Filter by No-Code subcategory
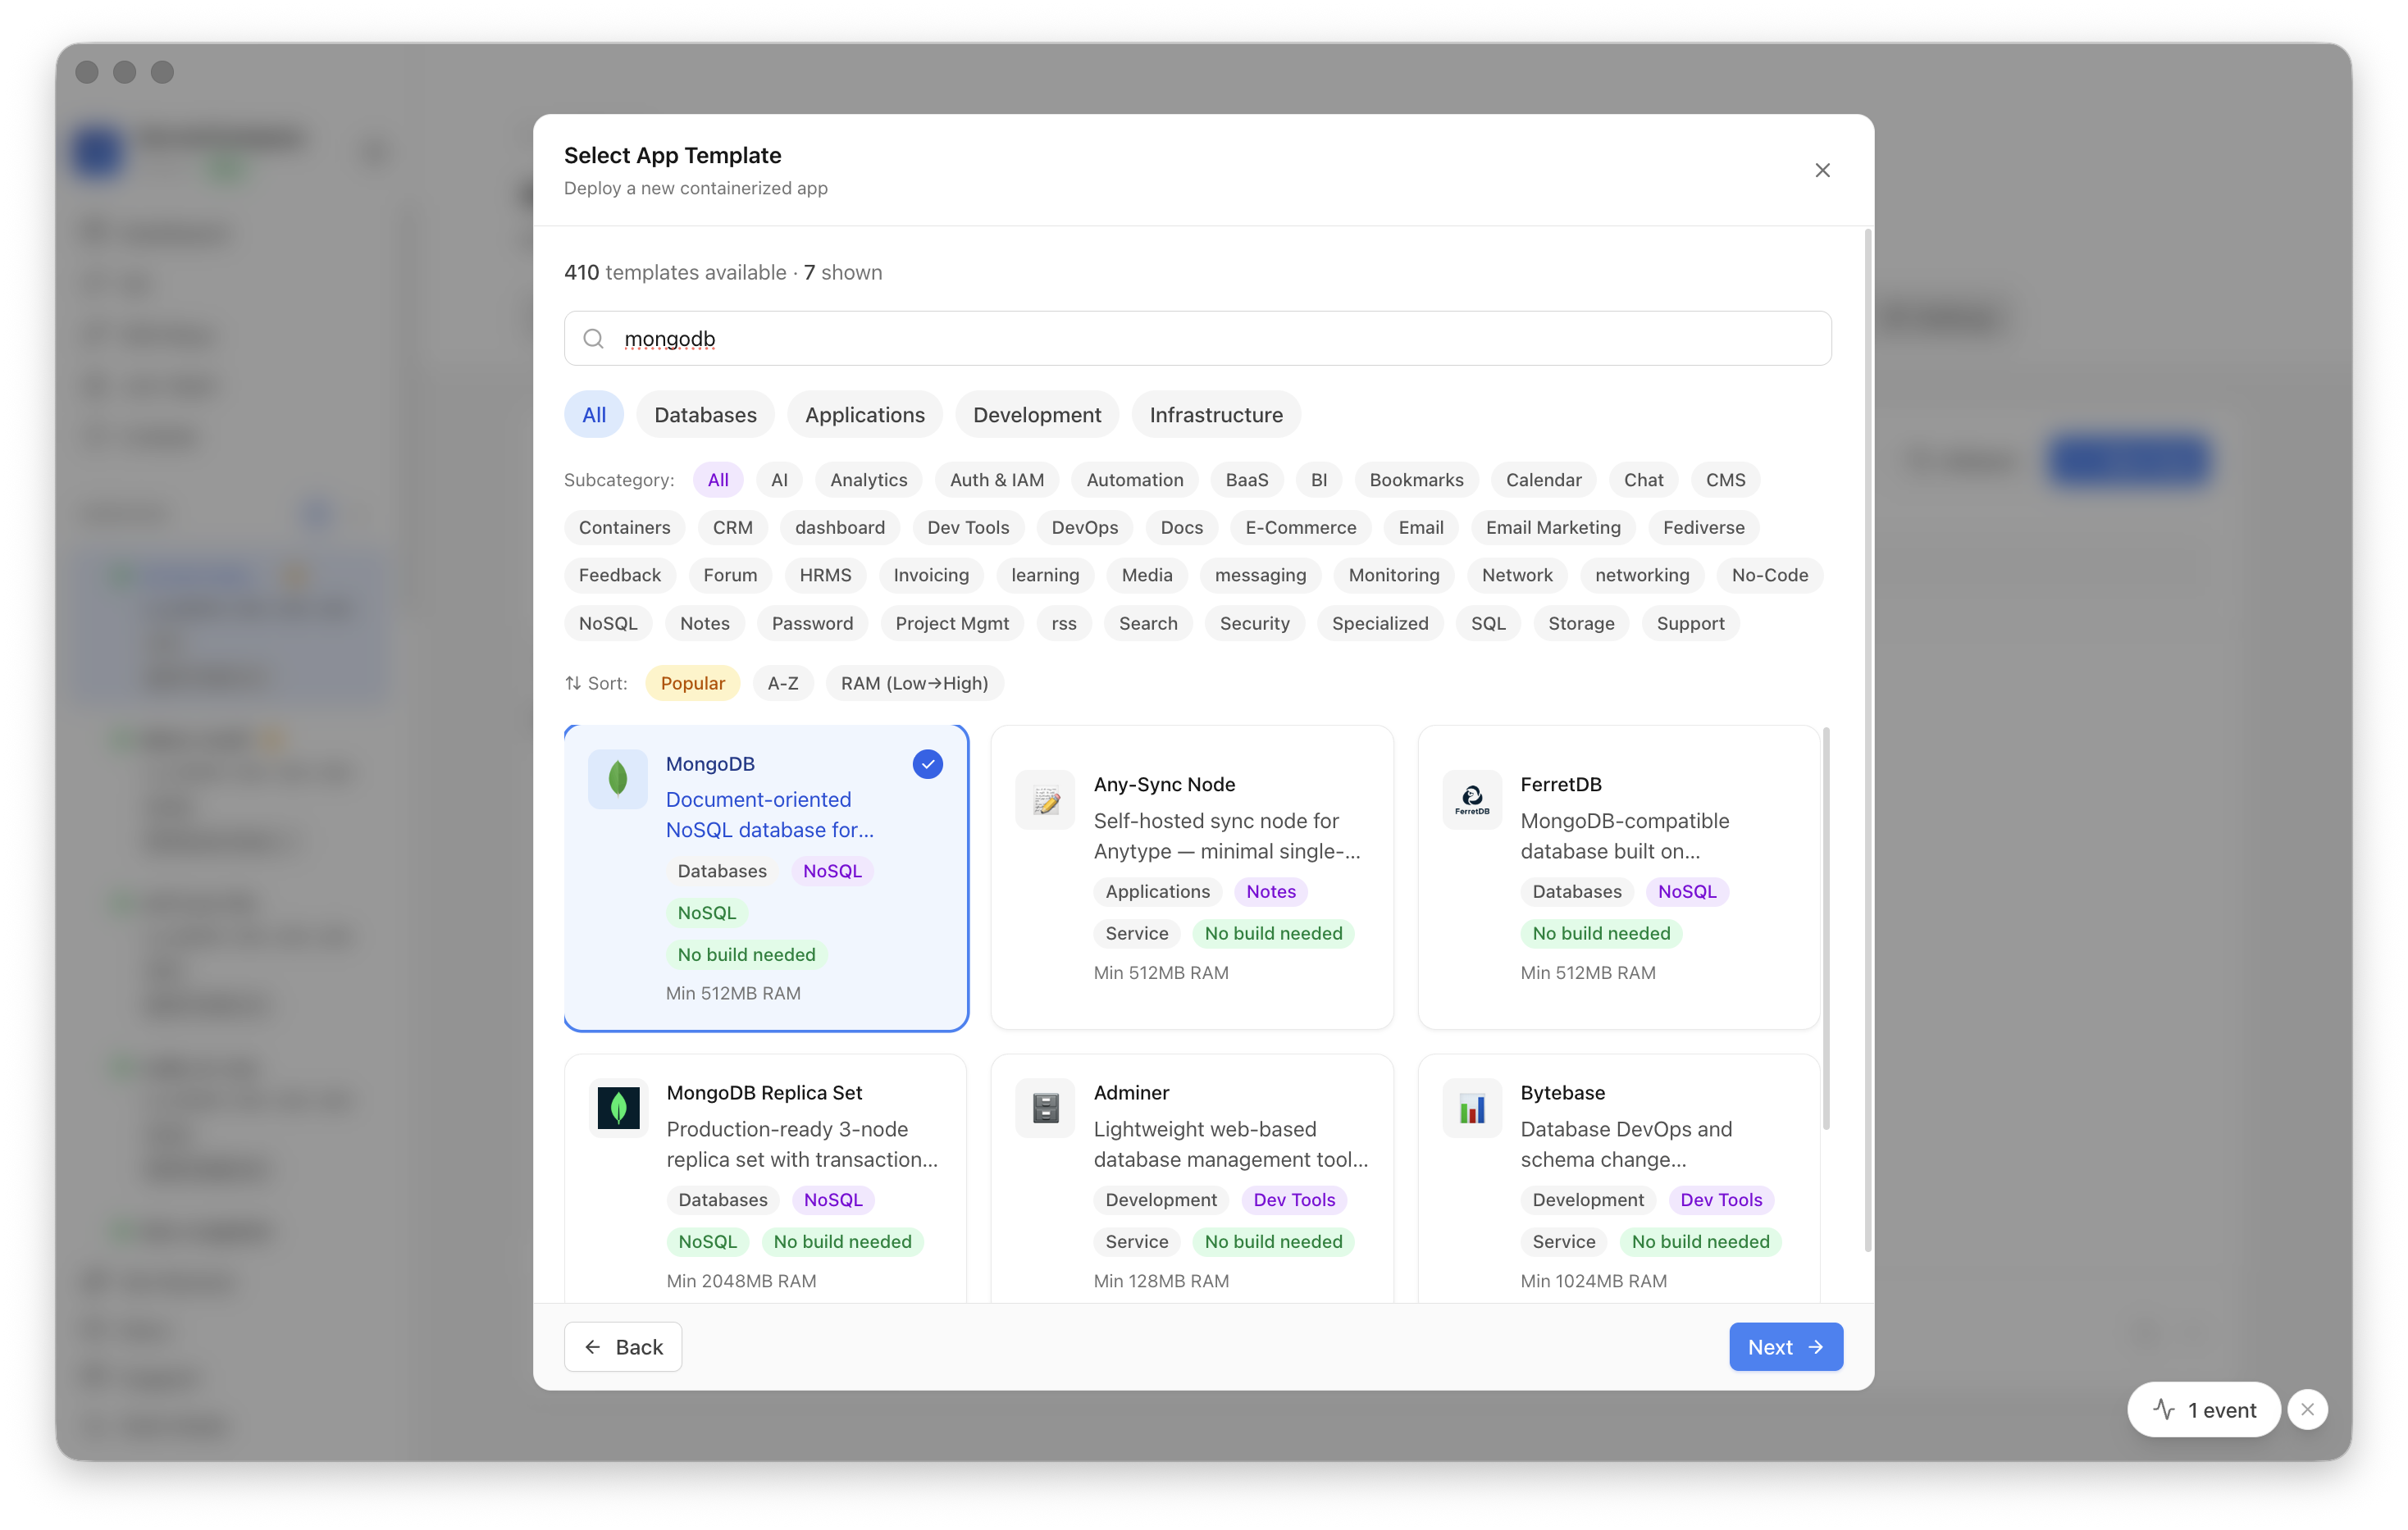2408x1530 pixels. (1769, 575)
